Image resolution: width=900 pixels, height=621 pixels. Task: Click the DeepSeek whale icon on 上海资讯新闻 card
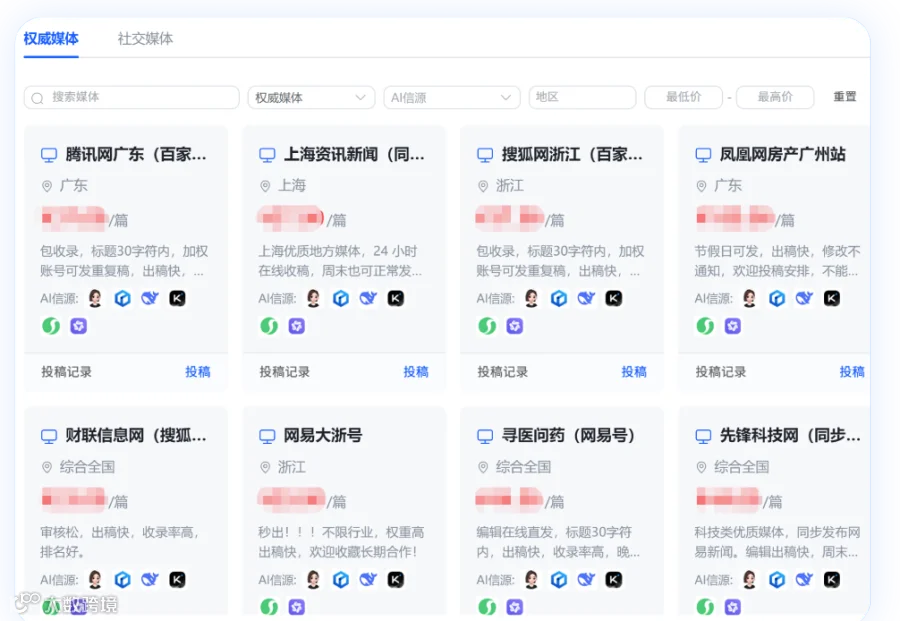tap(368, 298)
